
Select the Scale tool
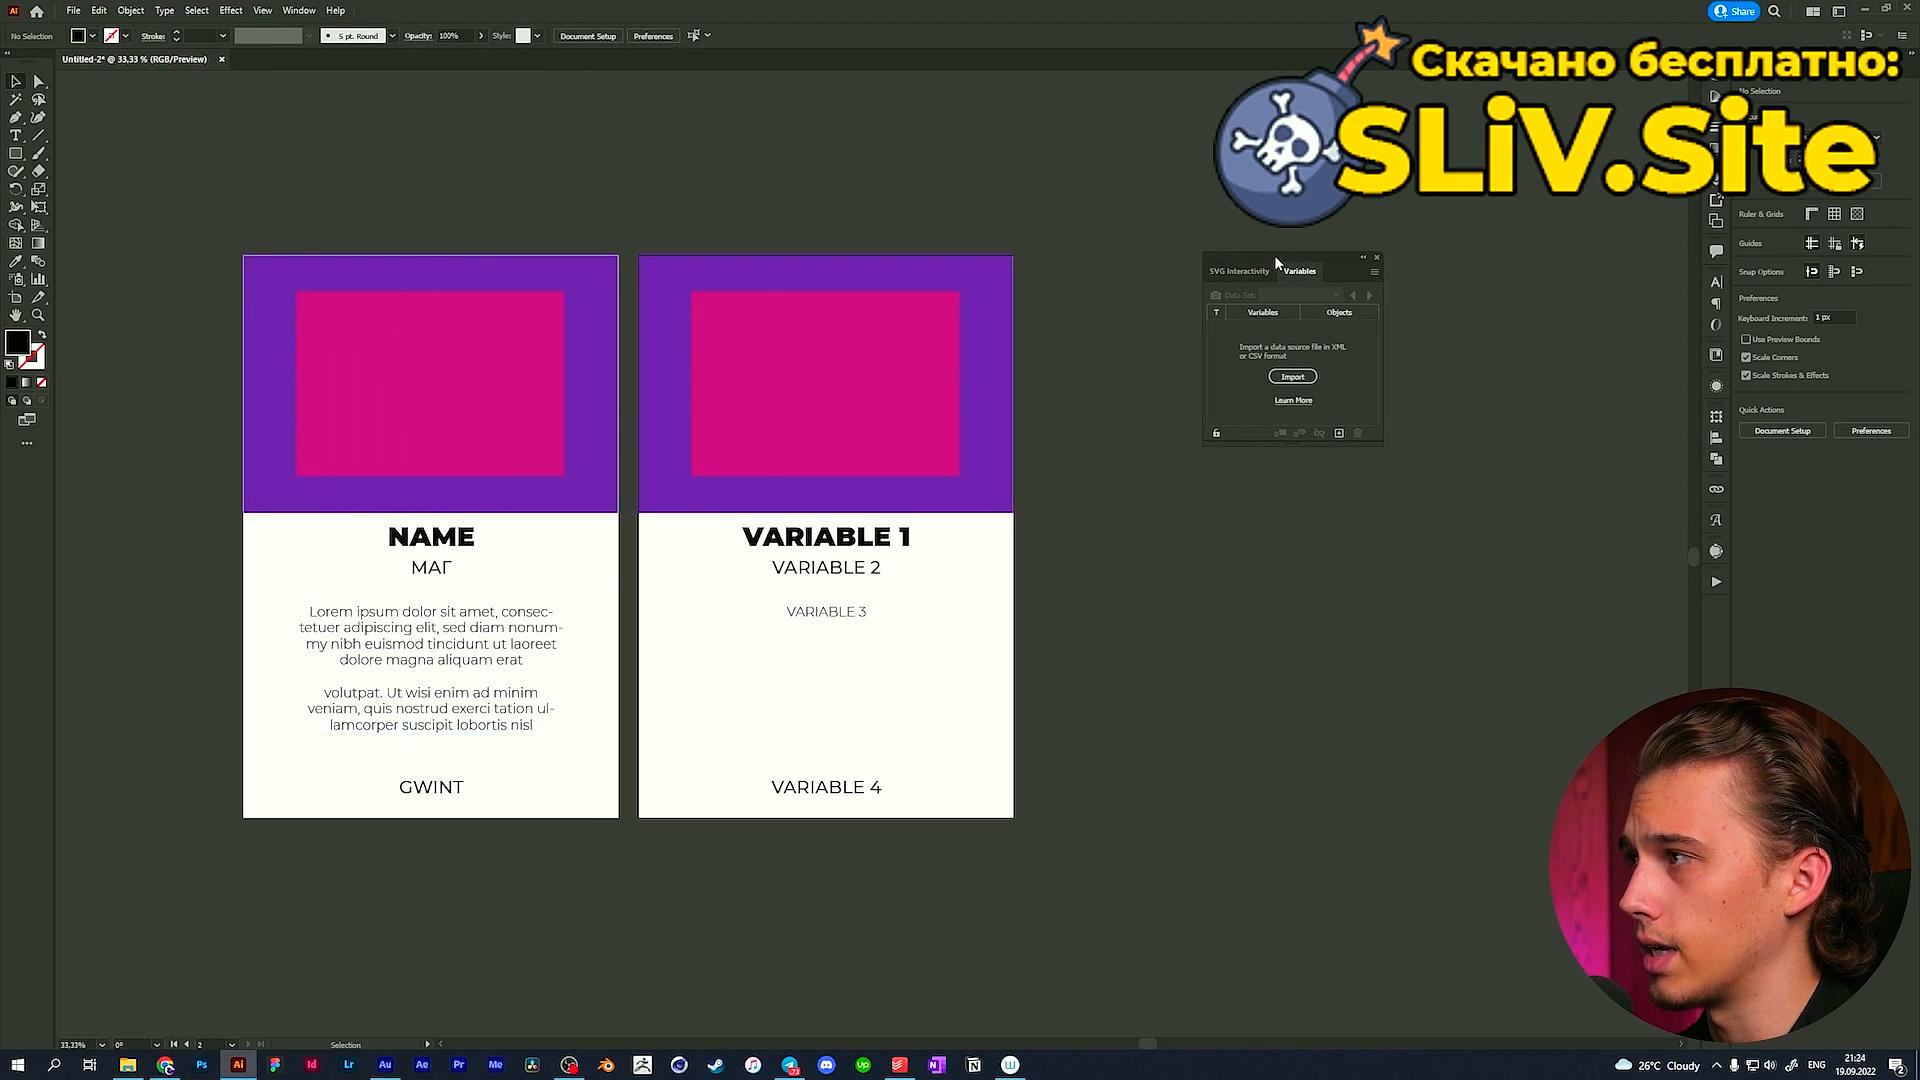coord(39,190)
